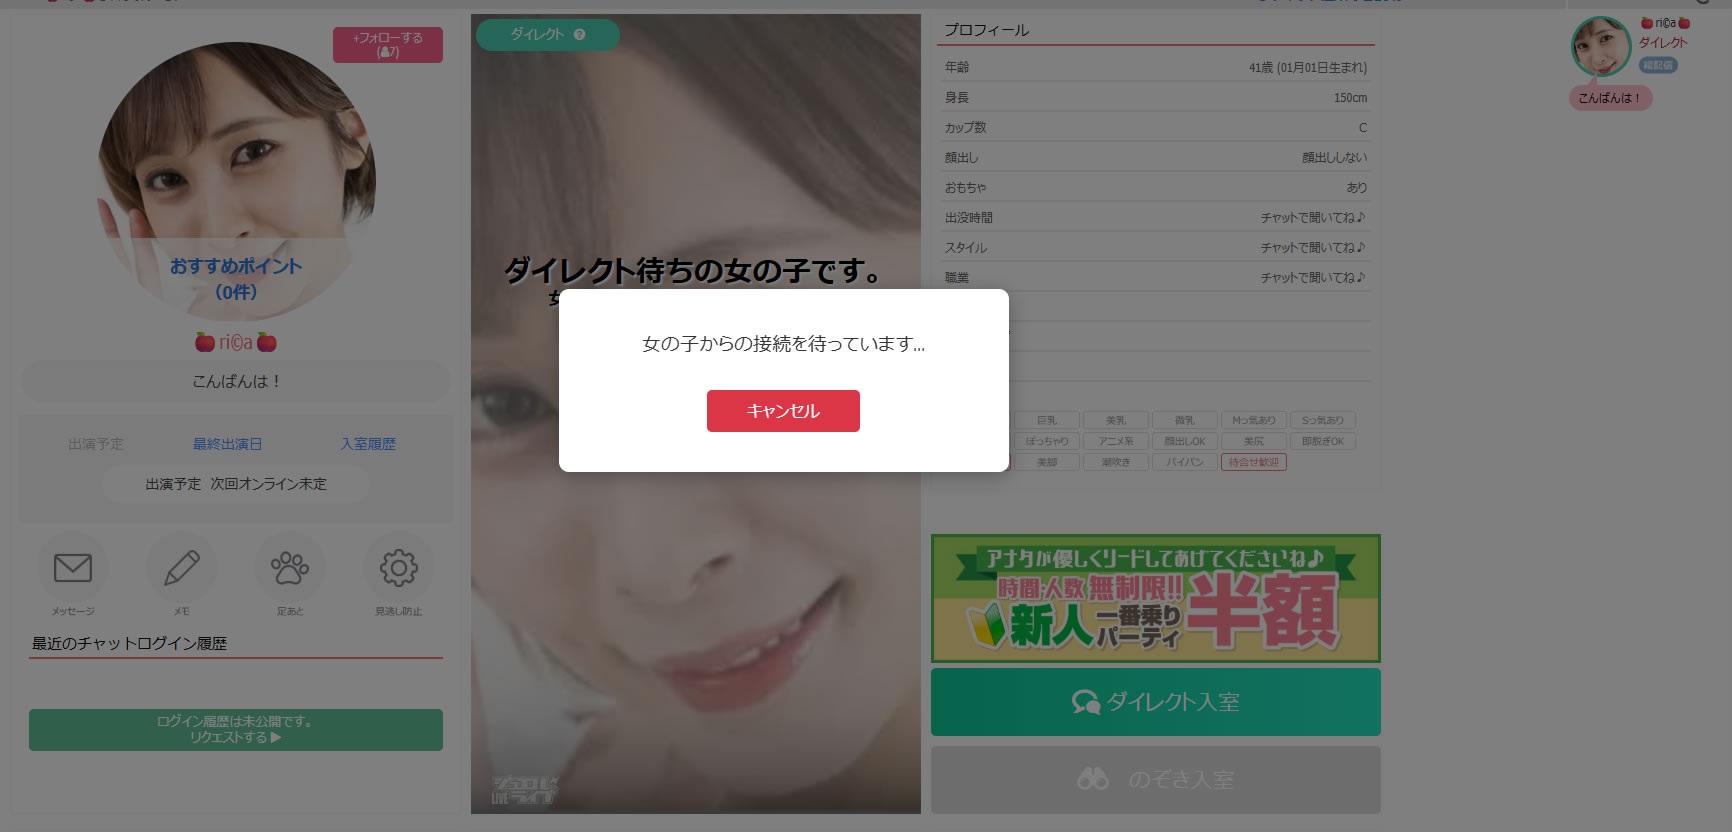Switch to the 入室履歴 tab

(368, 444)
